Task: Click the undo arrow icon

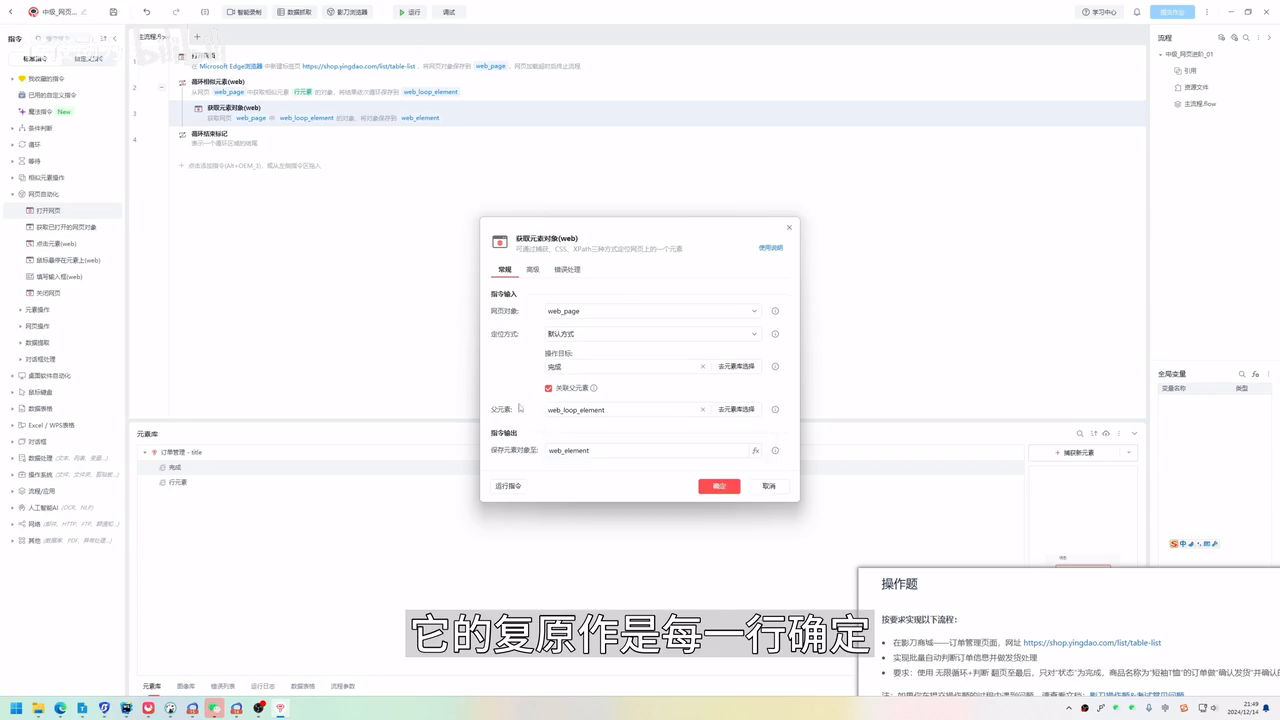Action: [147, 12]
